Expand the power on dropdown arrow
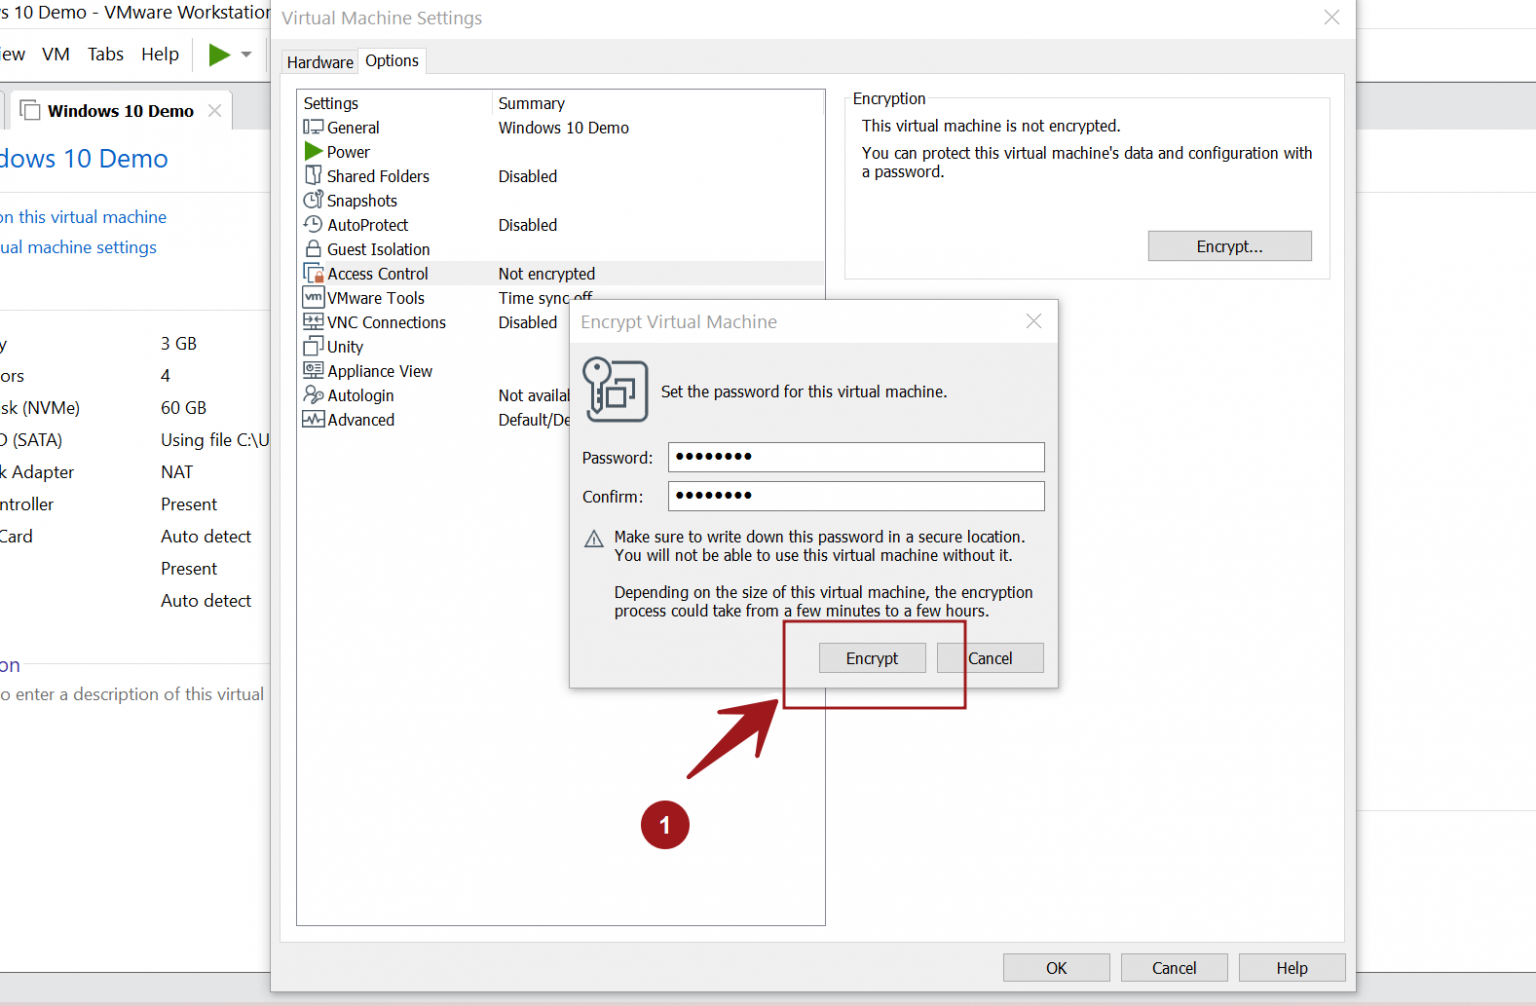The image size is (1536, 1006). pos(246,55)
